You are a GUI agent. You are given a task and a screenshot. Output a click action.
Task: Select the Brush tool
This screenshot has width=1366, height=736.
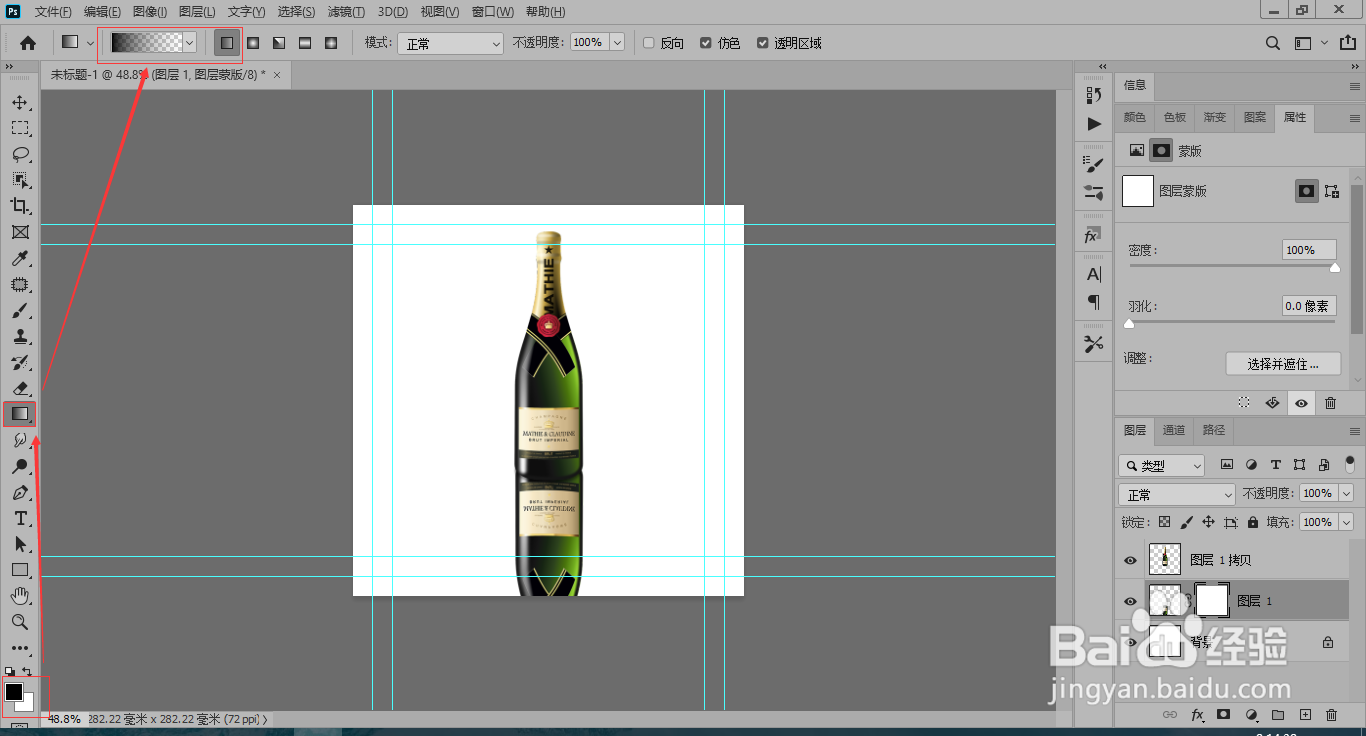click(20, 311)
